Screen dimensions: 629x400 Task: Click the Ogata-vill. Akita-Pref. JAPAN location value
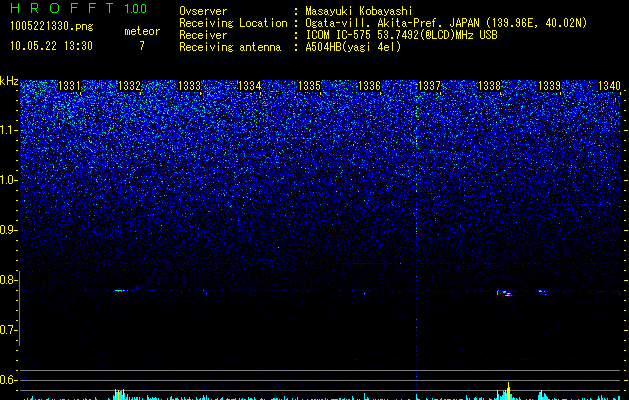[446, 23]
